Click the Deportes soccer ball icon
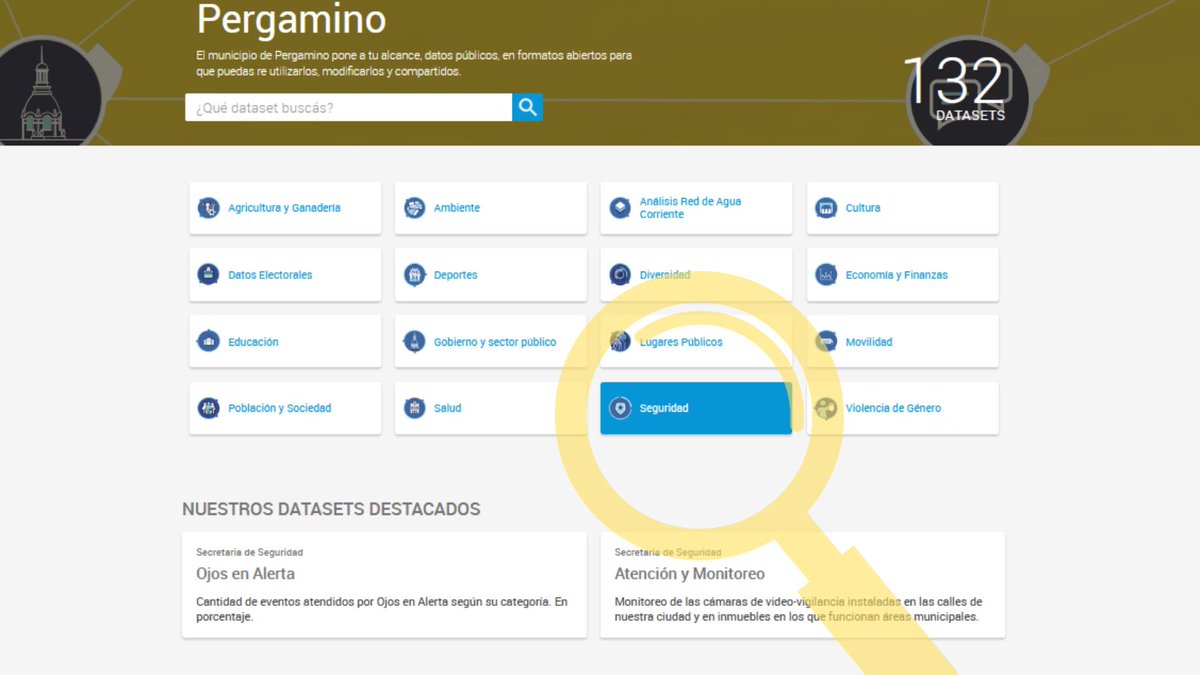The width and height of the screenshot is (1200, 675). click(x=414, y=274)
